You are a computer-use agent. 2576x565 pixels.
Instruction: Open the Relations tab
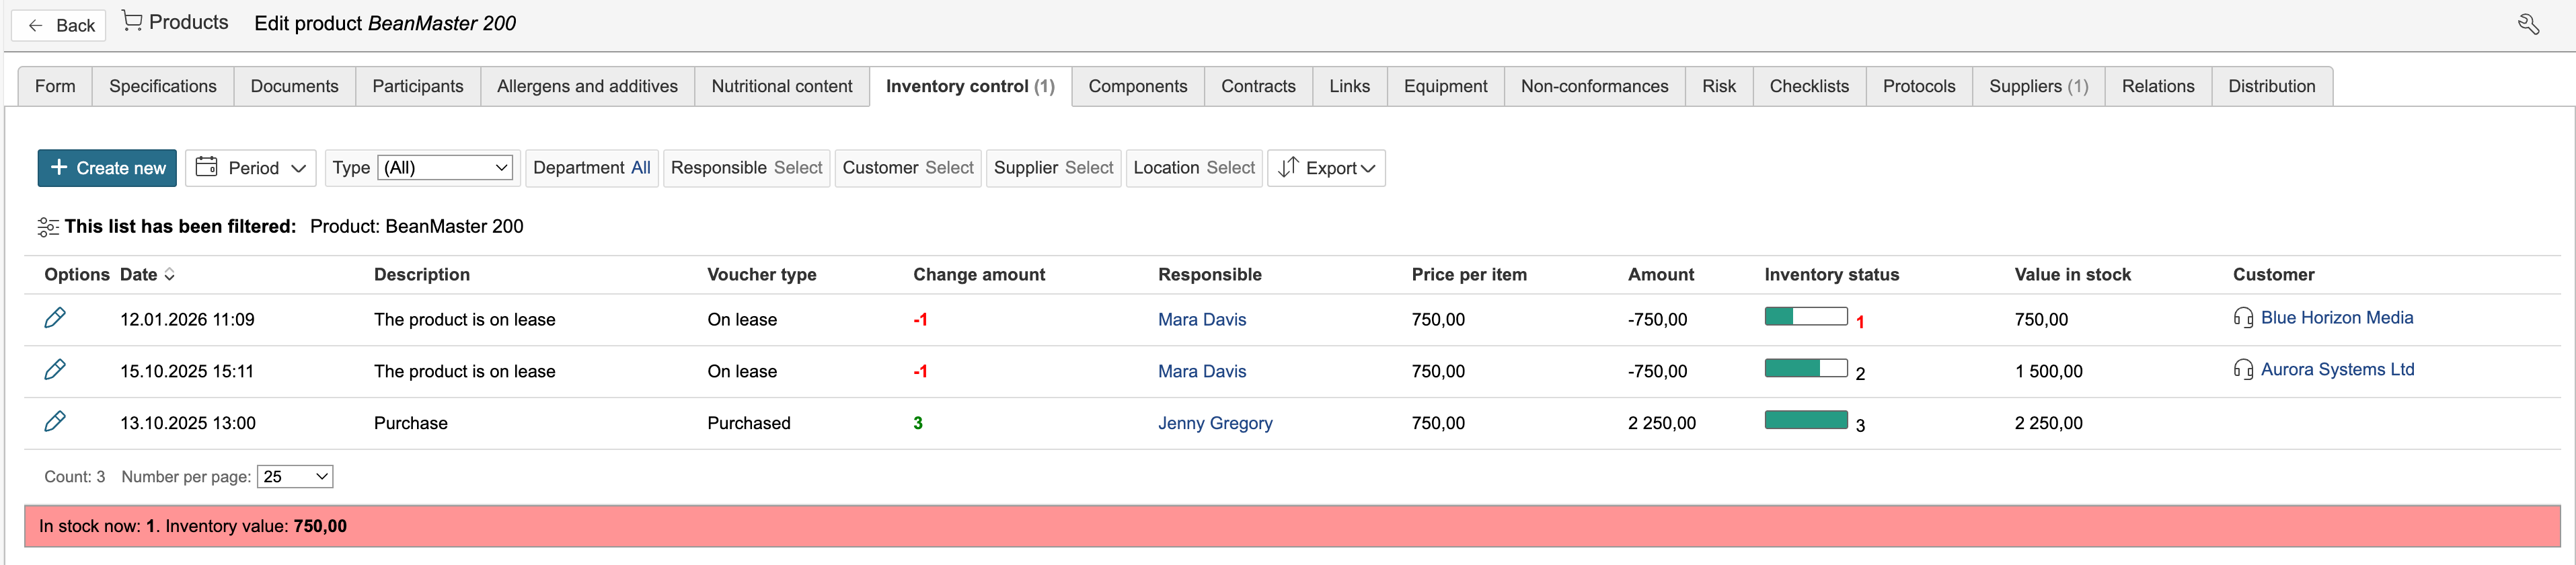click(x=2158, y=86)
